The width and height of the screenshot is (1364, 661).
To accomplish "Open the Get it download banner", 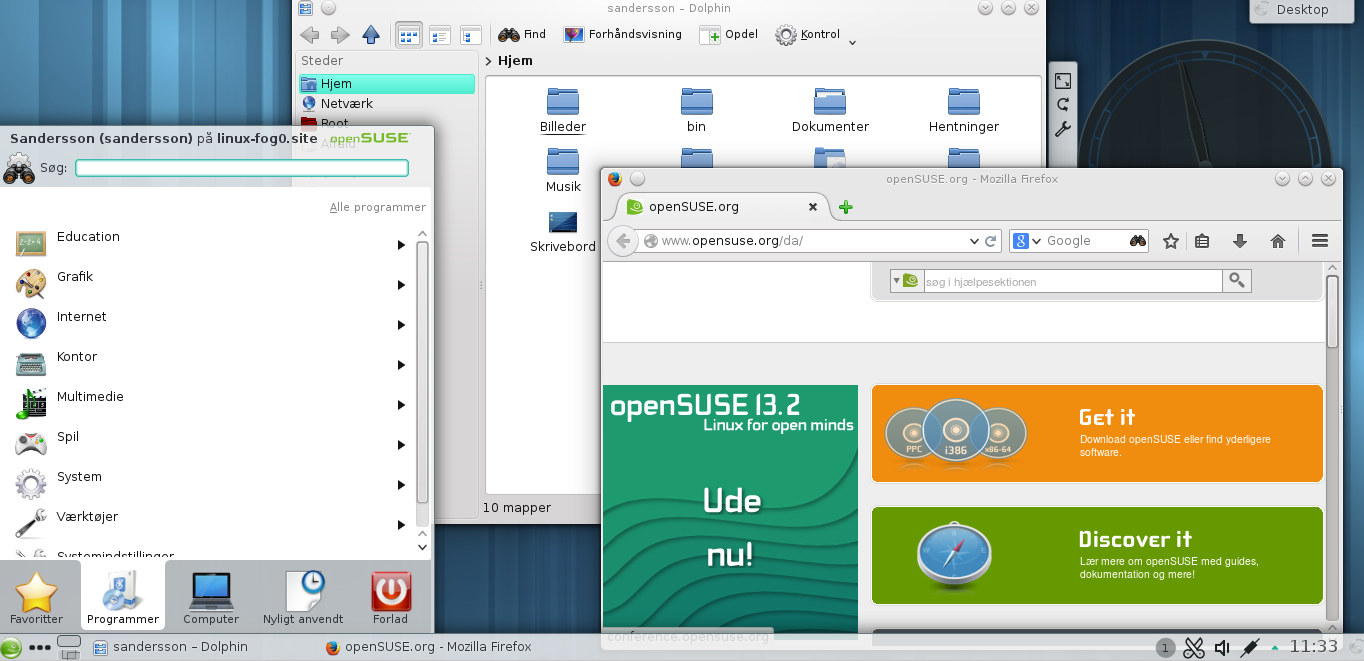I will click(1097, 434).
